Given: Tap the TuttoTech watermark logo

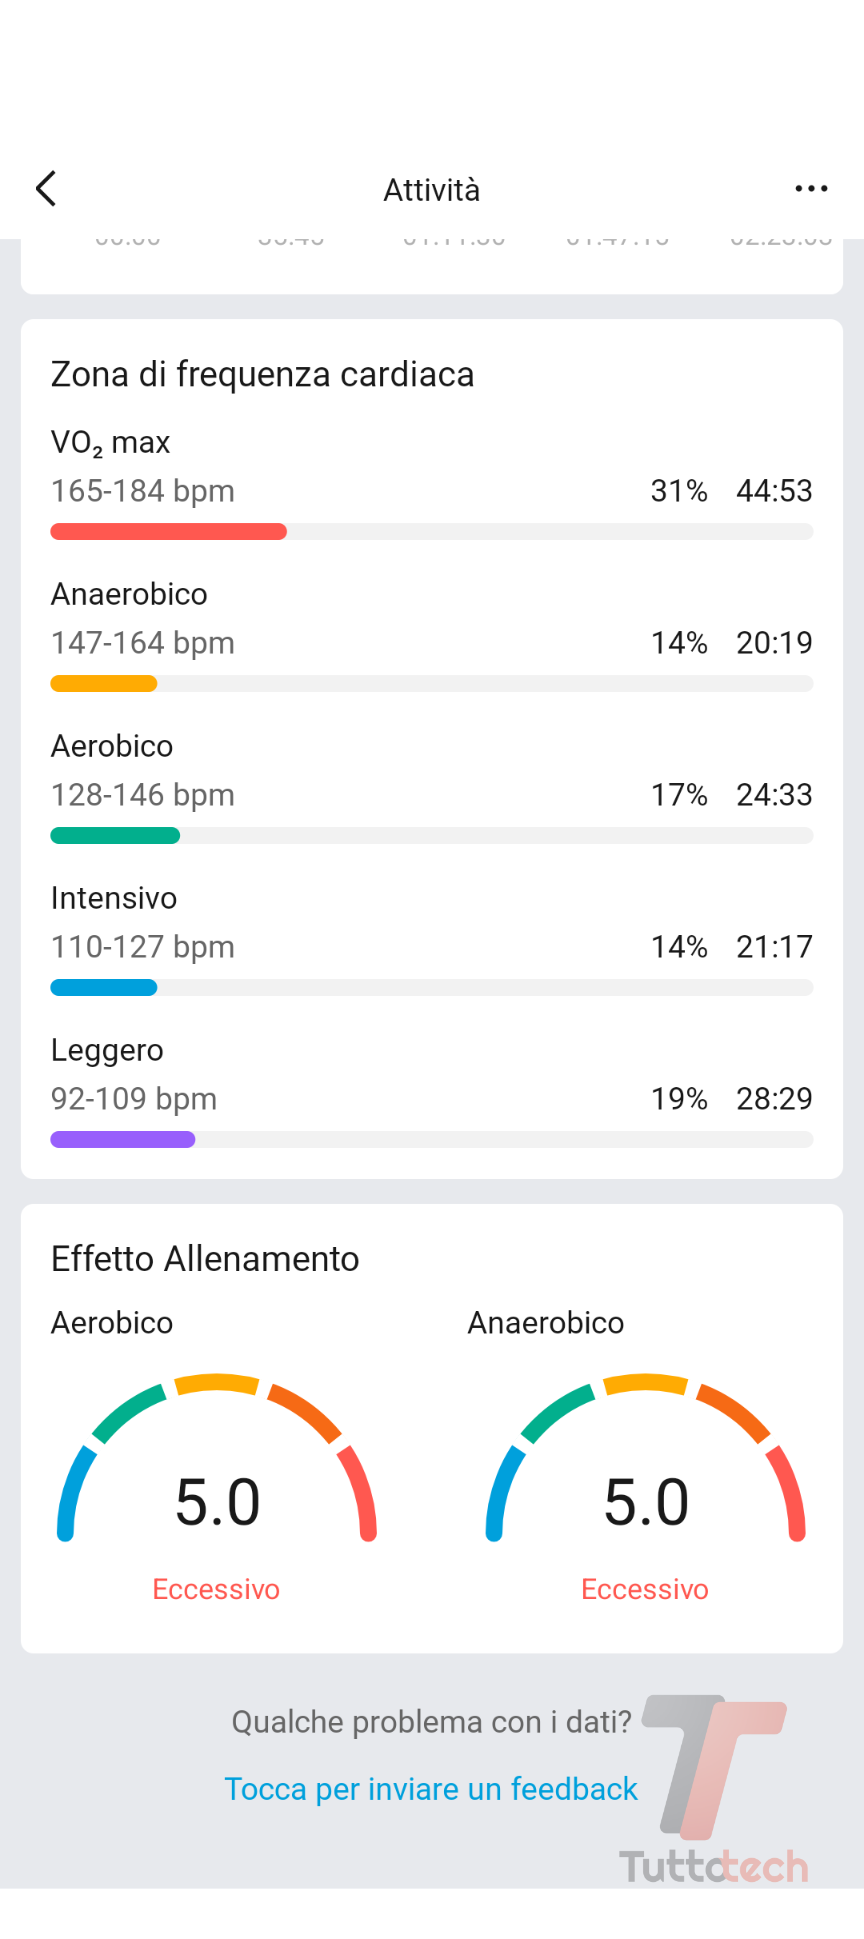Looking at the screenshot, I should [x=714, y=1790].
